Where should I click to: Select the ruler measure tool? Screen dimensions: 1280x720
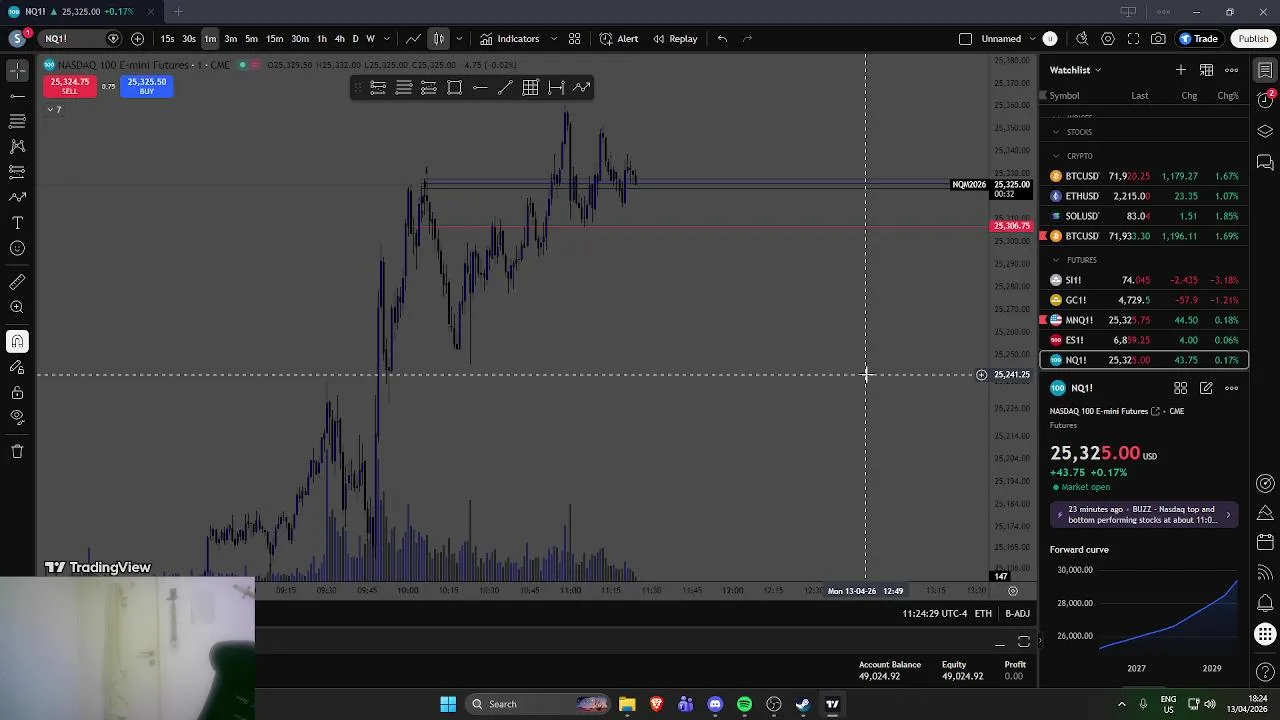[x=17, y=282]
